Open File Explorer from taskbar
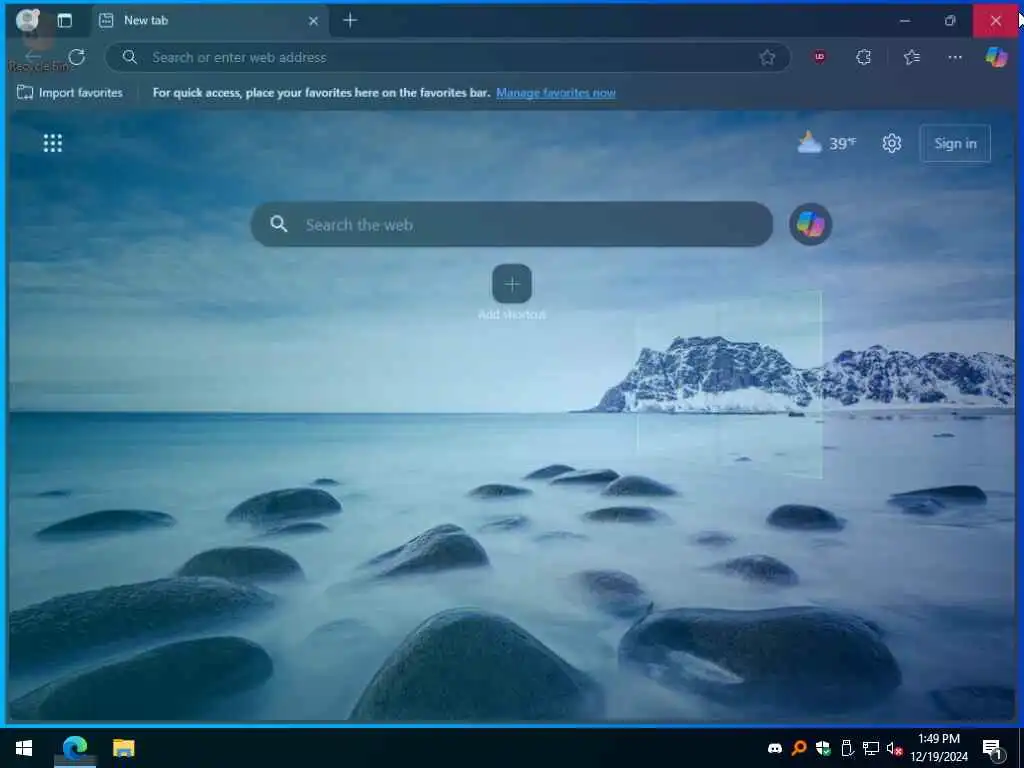The height and width of the screenshot is (768, 1024). pos(123,748)
